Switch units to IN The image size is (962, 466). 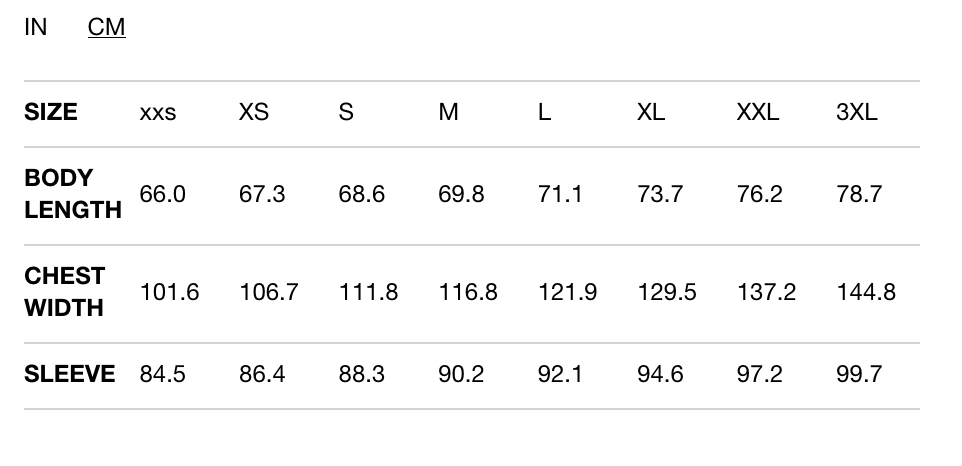[36, 27]
